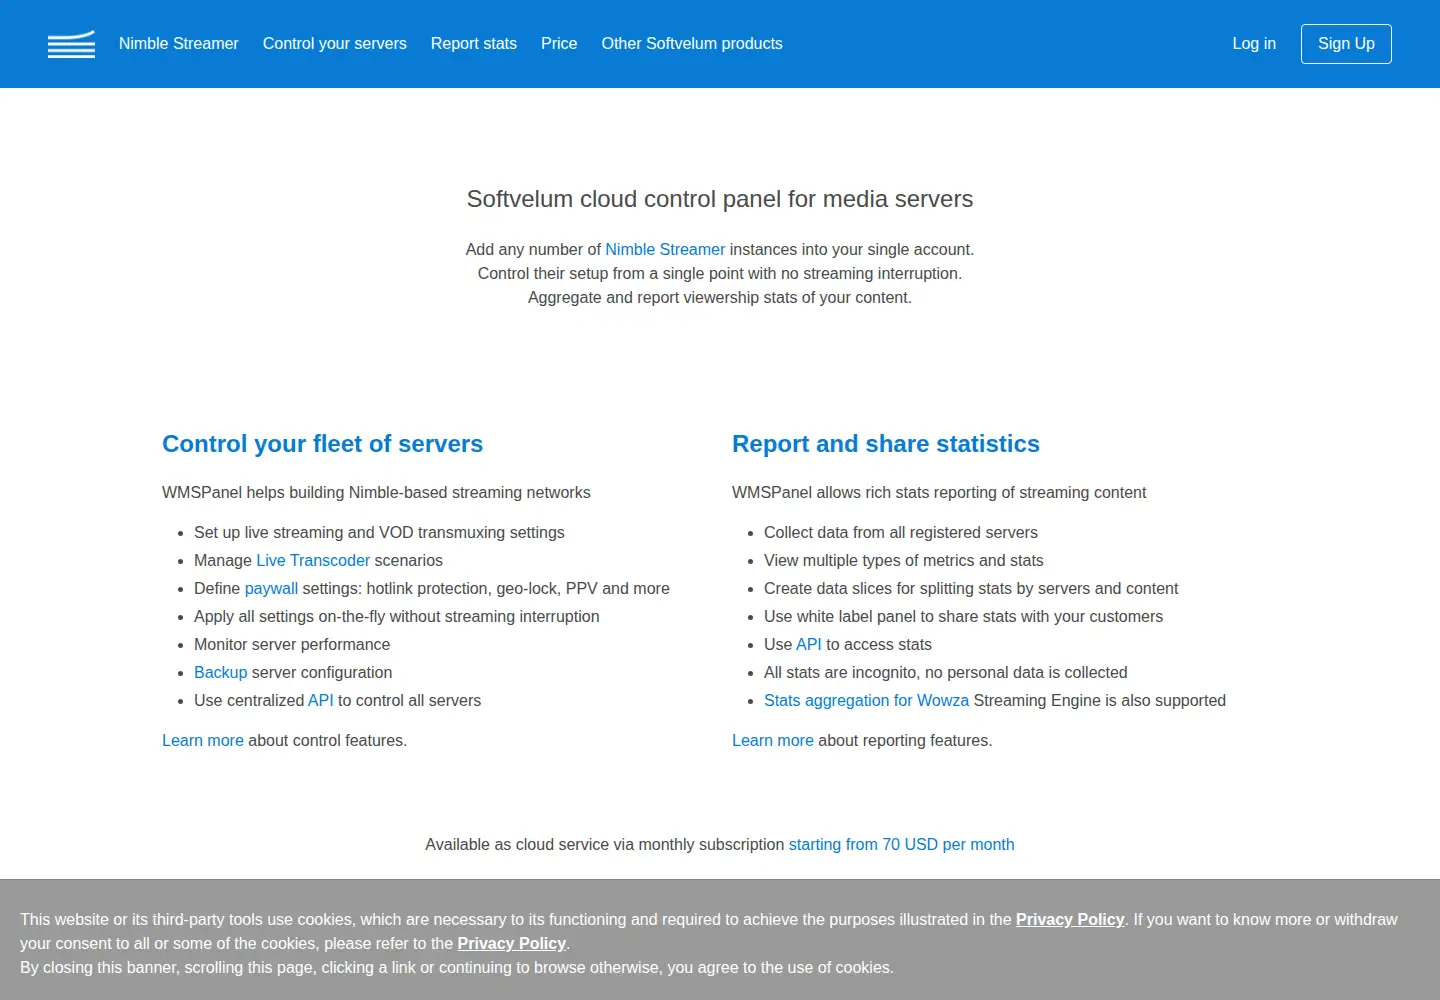Open the API link for controlling servers
This screenshot has width=1440, height=1000.
[x=321, y=701]
